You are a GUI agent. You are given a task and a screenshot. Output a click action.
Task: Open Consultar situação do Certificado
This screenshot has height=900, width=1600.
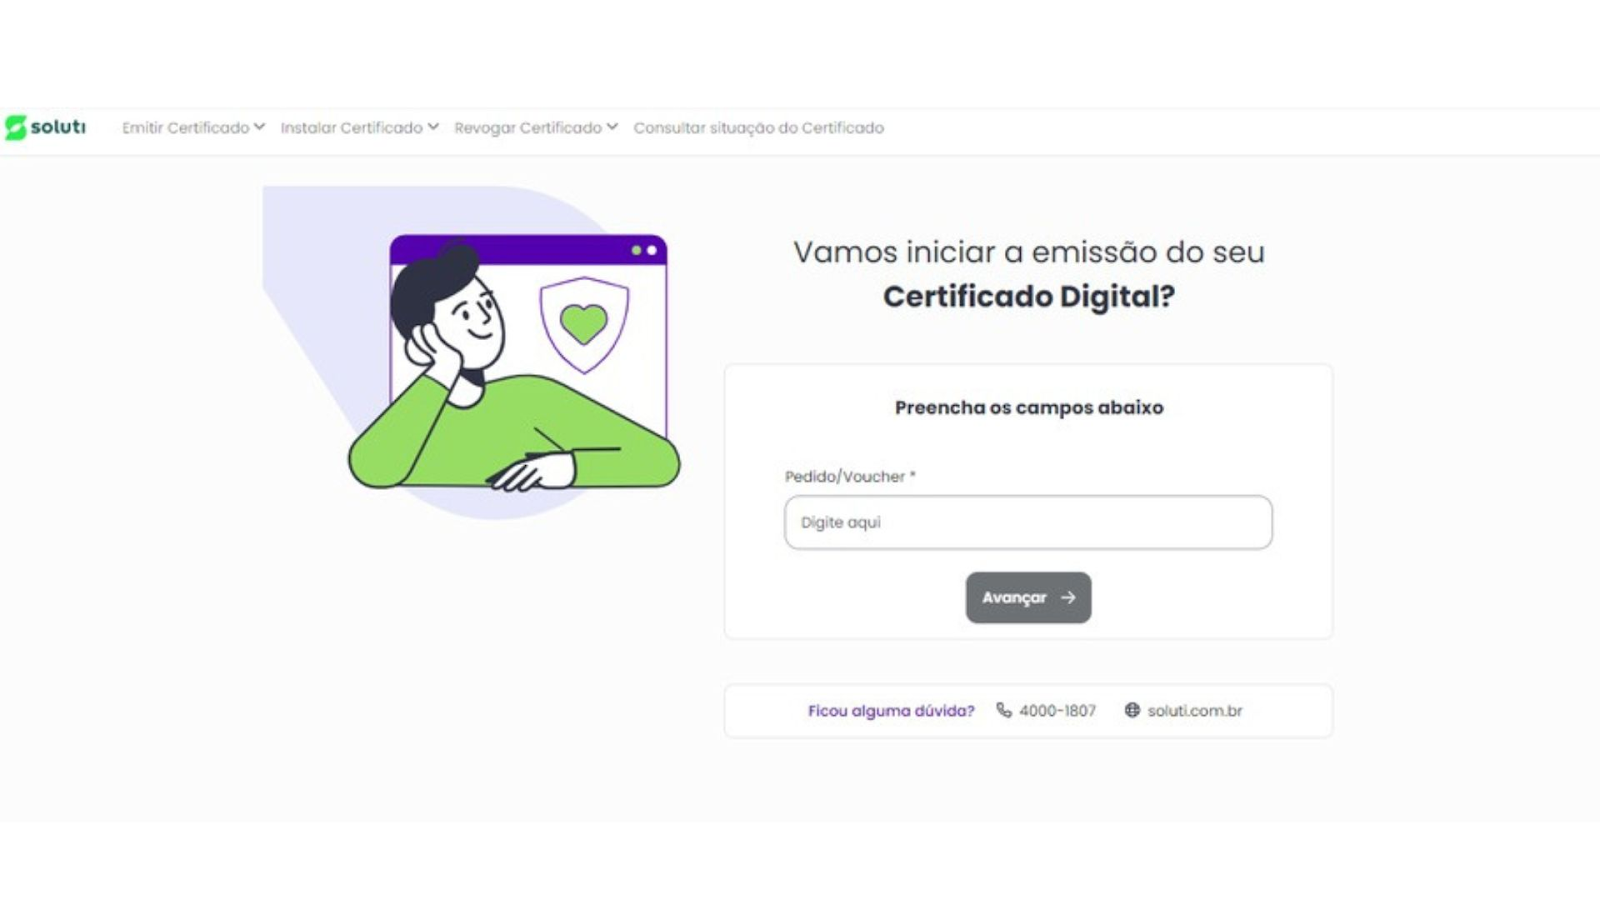coord(759,128)
